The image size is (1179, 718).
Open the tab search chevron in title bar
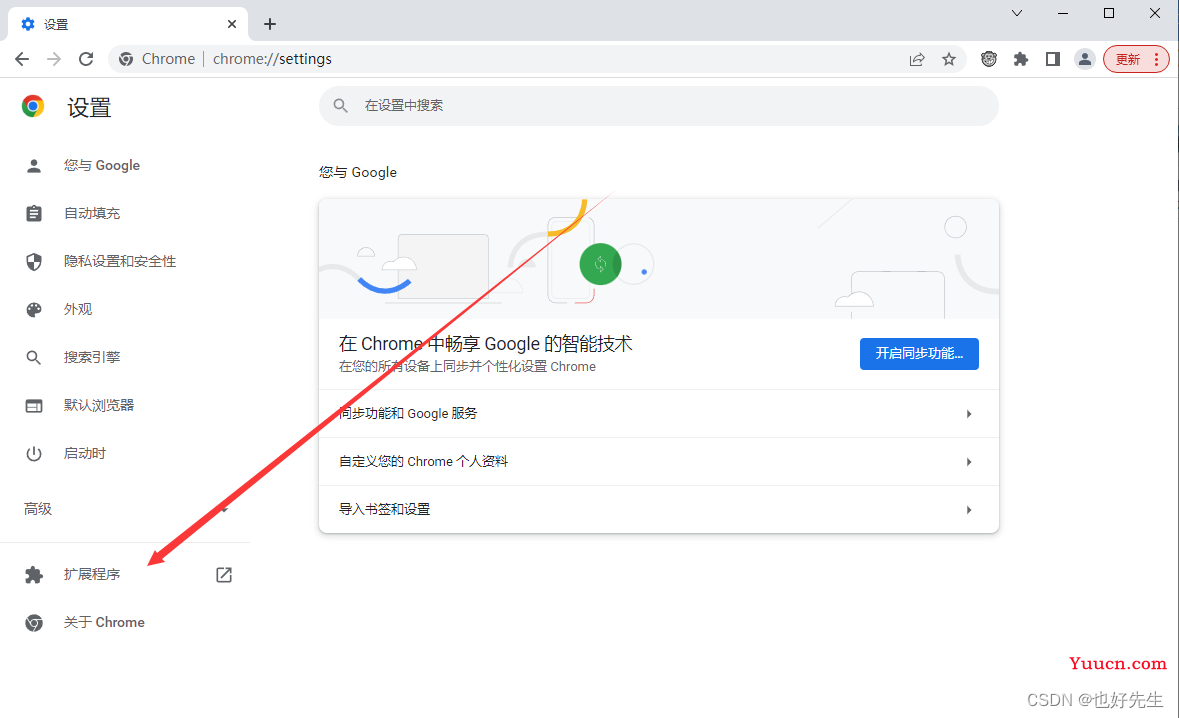[x=1017, y=14]
